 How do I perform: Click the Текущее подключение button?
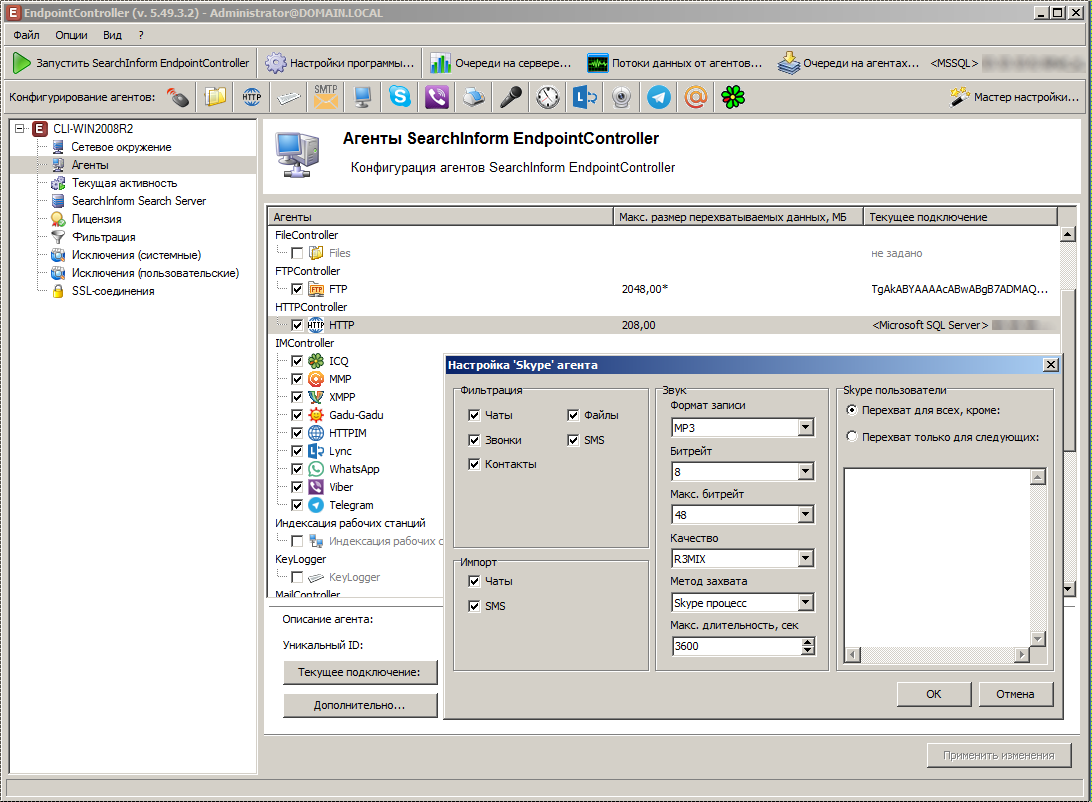(x=359, y=673)
